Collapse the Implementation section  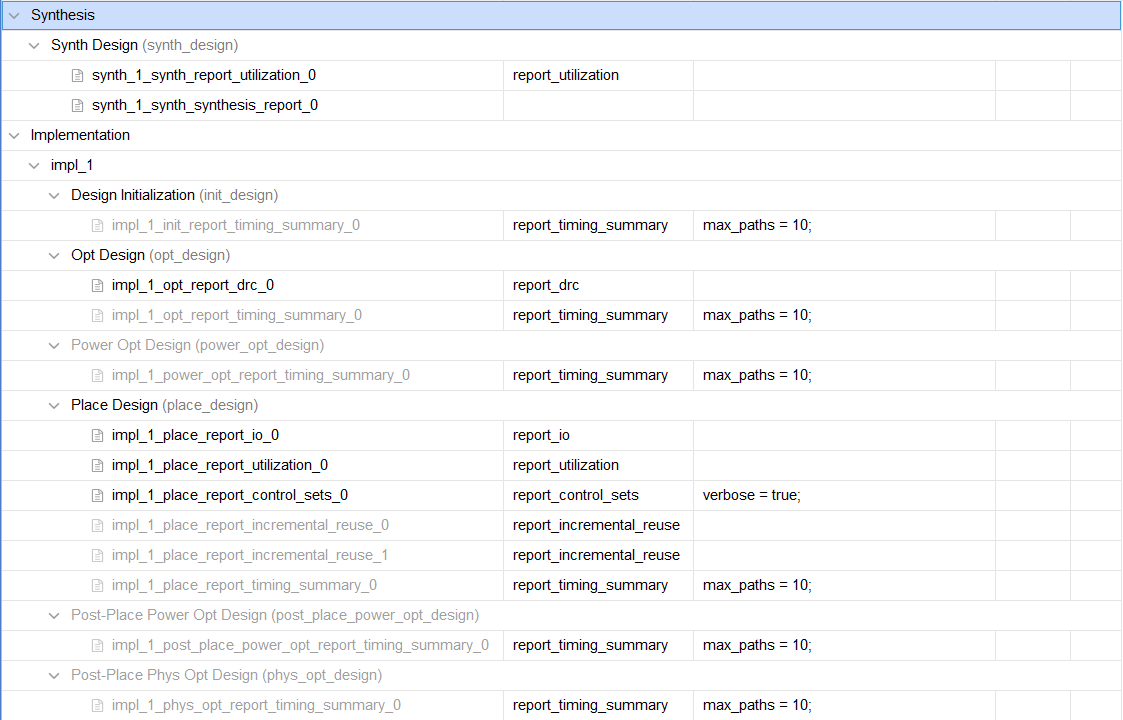[x=14, y=135]
